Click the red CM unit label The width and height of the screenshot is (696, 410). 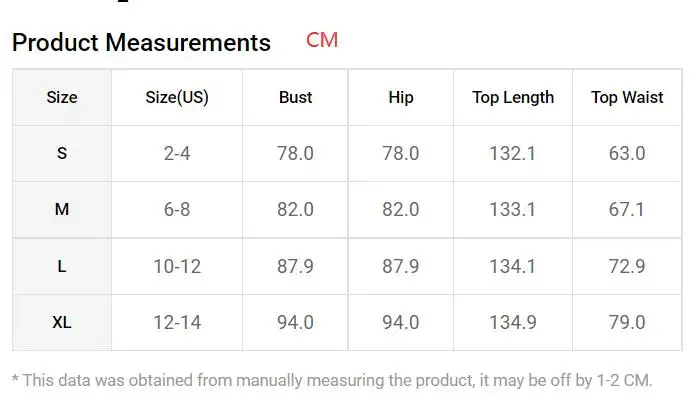(x=322, y=40)
